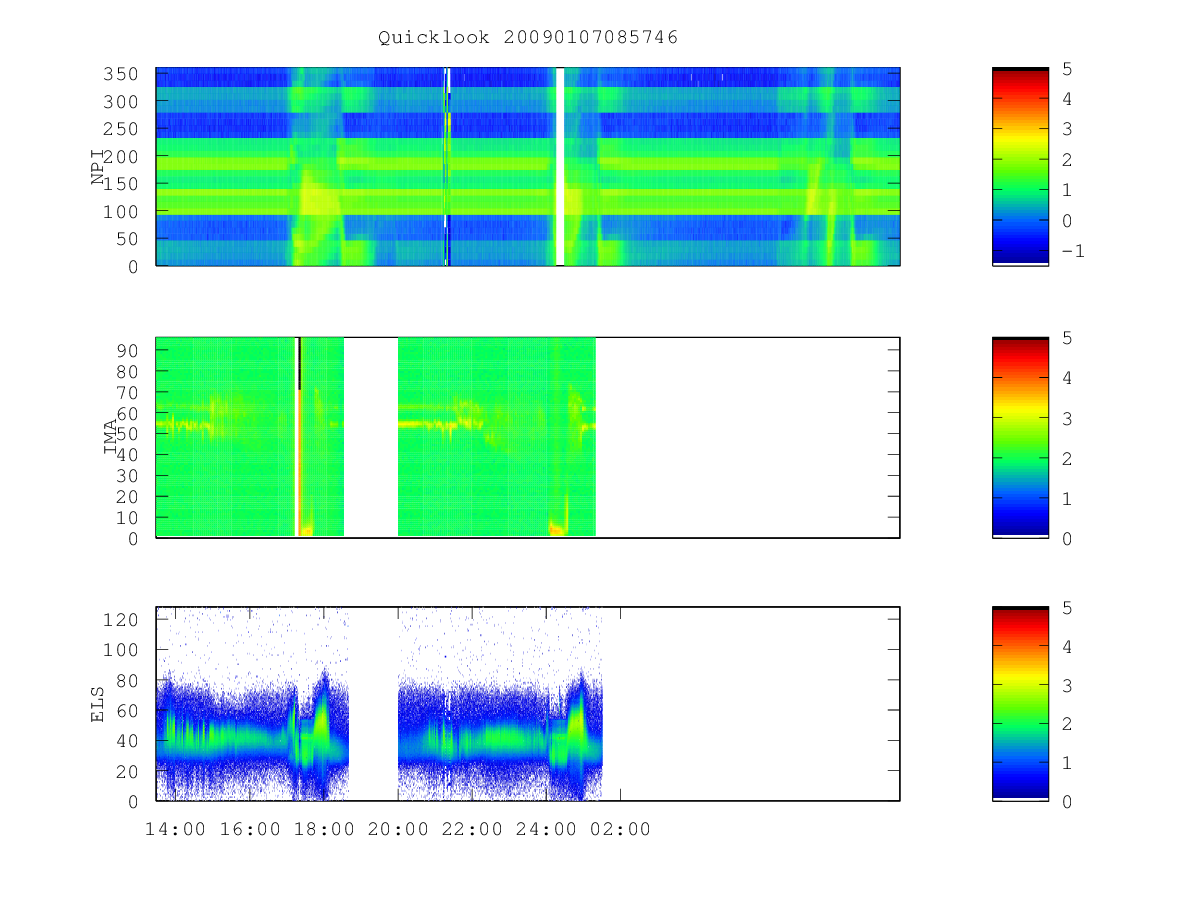Click the 14:00 time axis label

tap(176, 830)
